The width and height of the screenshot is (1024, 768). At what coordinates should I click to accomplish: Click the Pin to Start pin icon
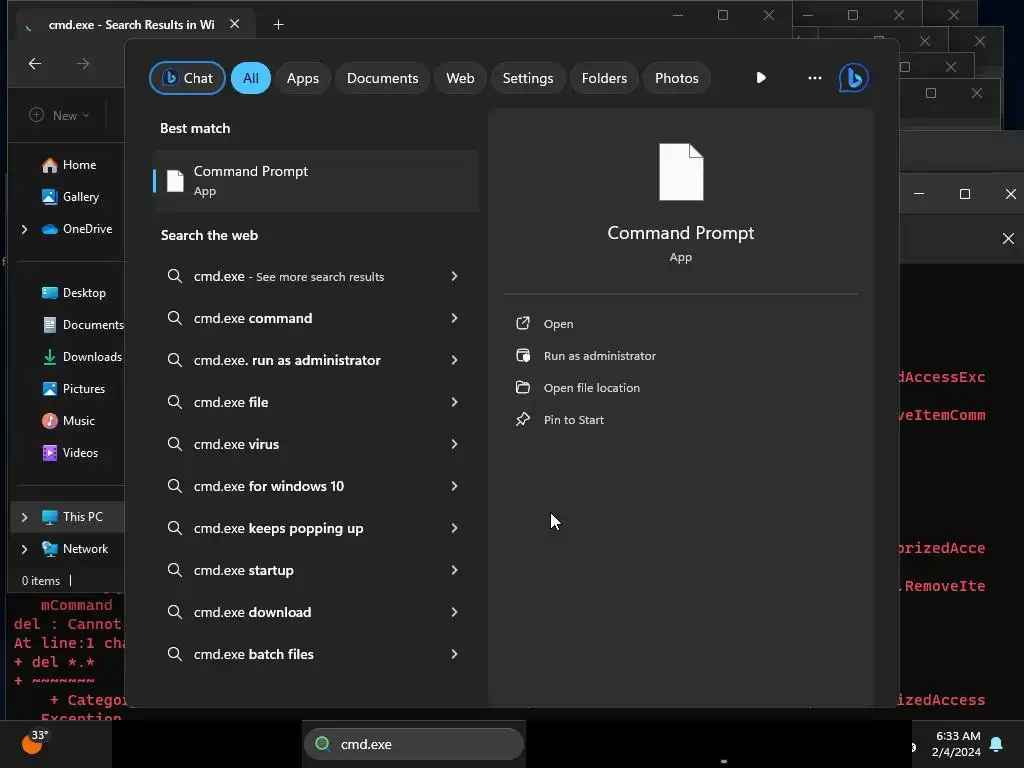coord(523,419)
